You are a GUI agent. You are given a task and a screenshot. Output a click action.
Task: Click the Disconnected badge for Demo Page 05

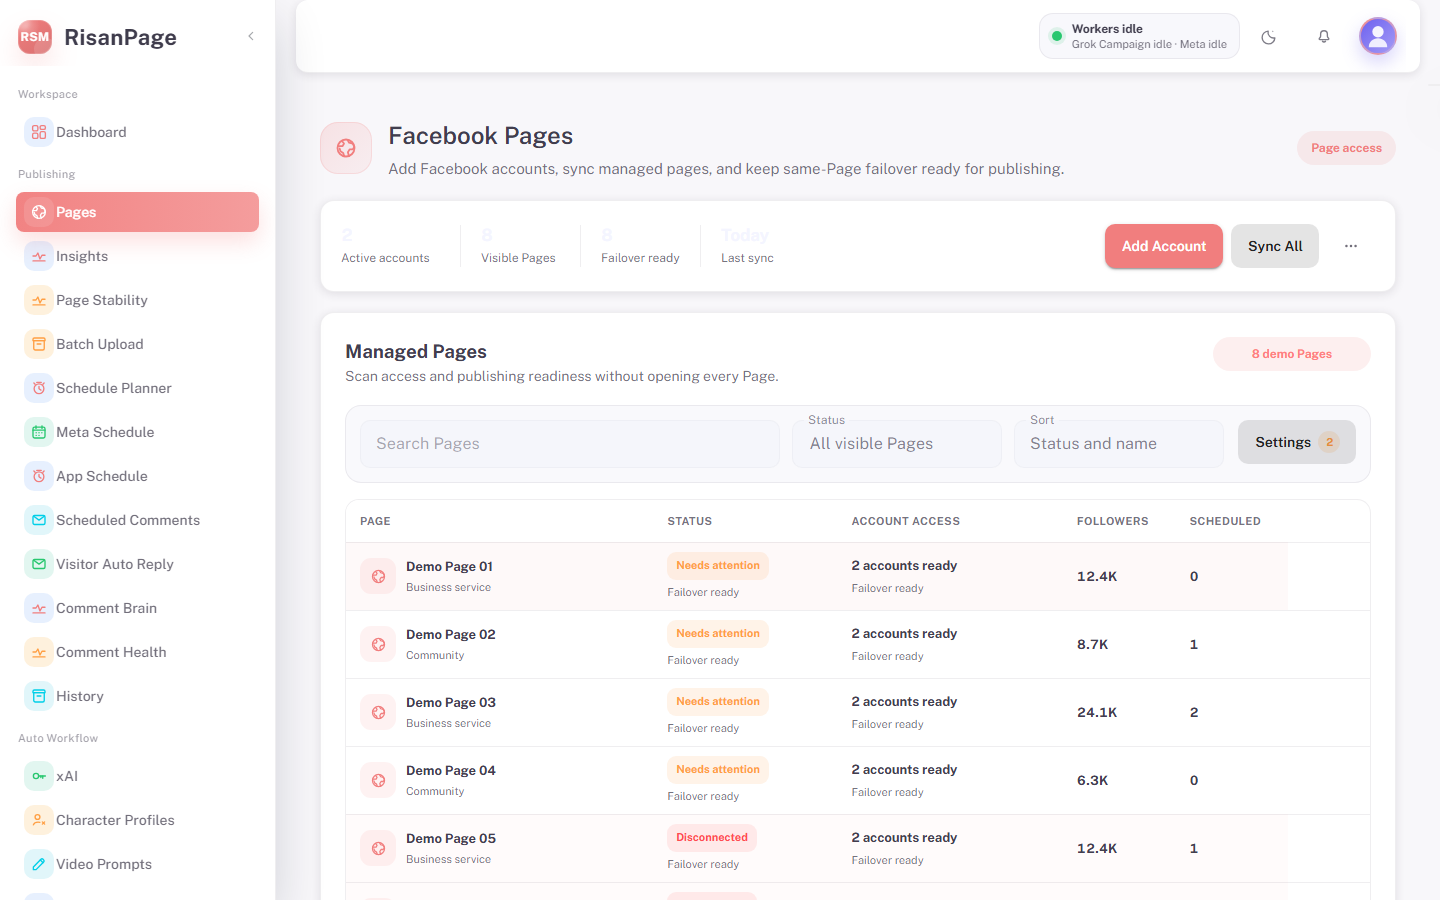click(712, 838)
